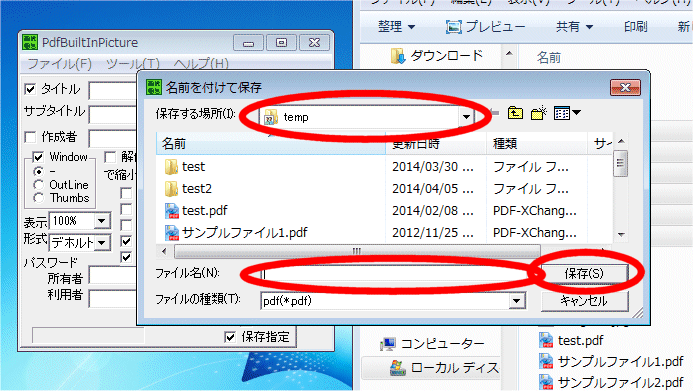Open the view options dropdown arrow
Image resolution: width=693 pixels, height=391 pixels.
point(576,114)
